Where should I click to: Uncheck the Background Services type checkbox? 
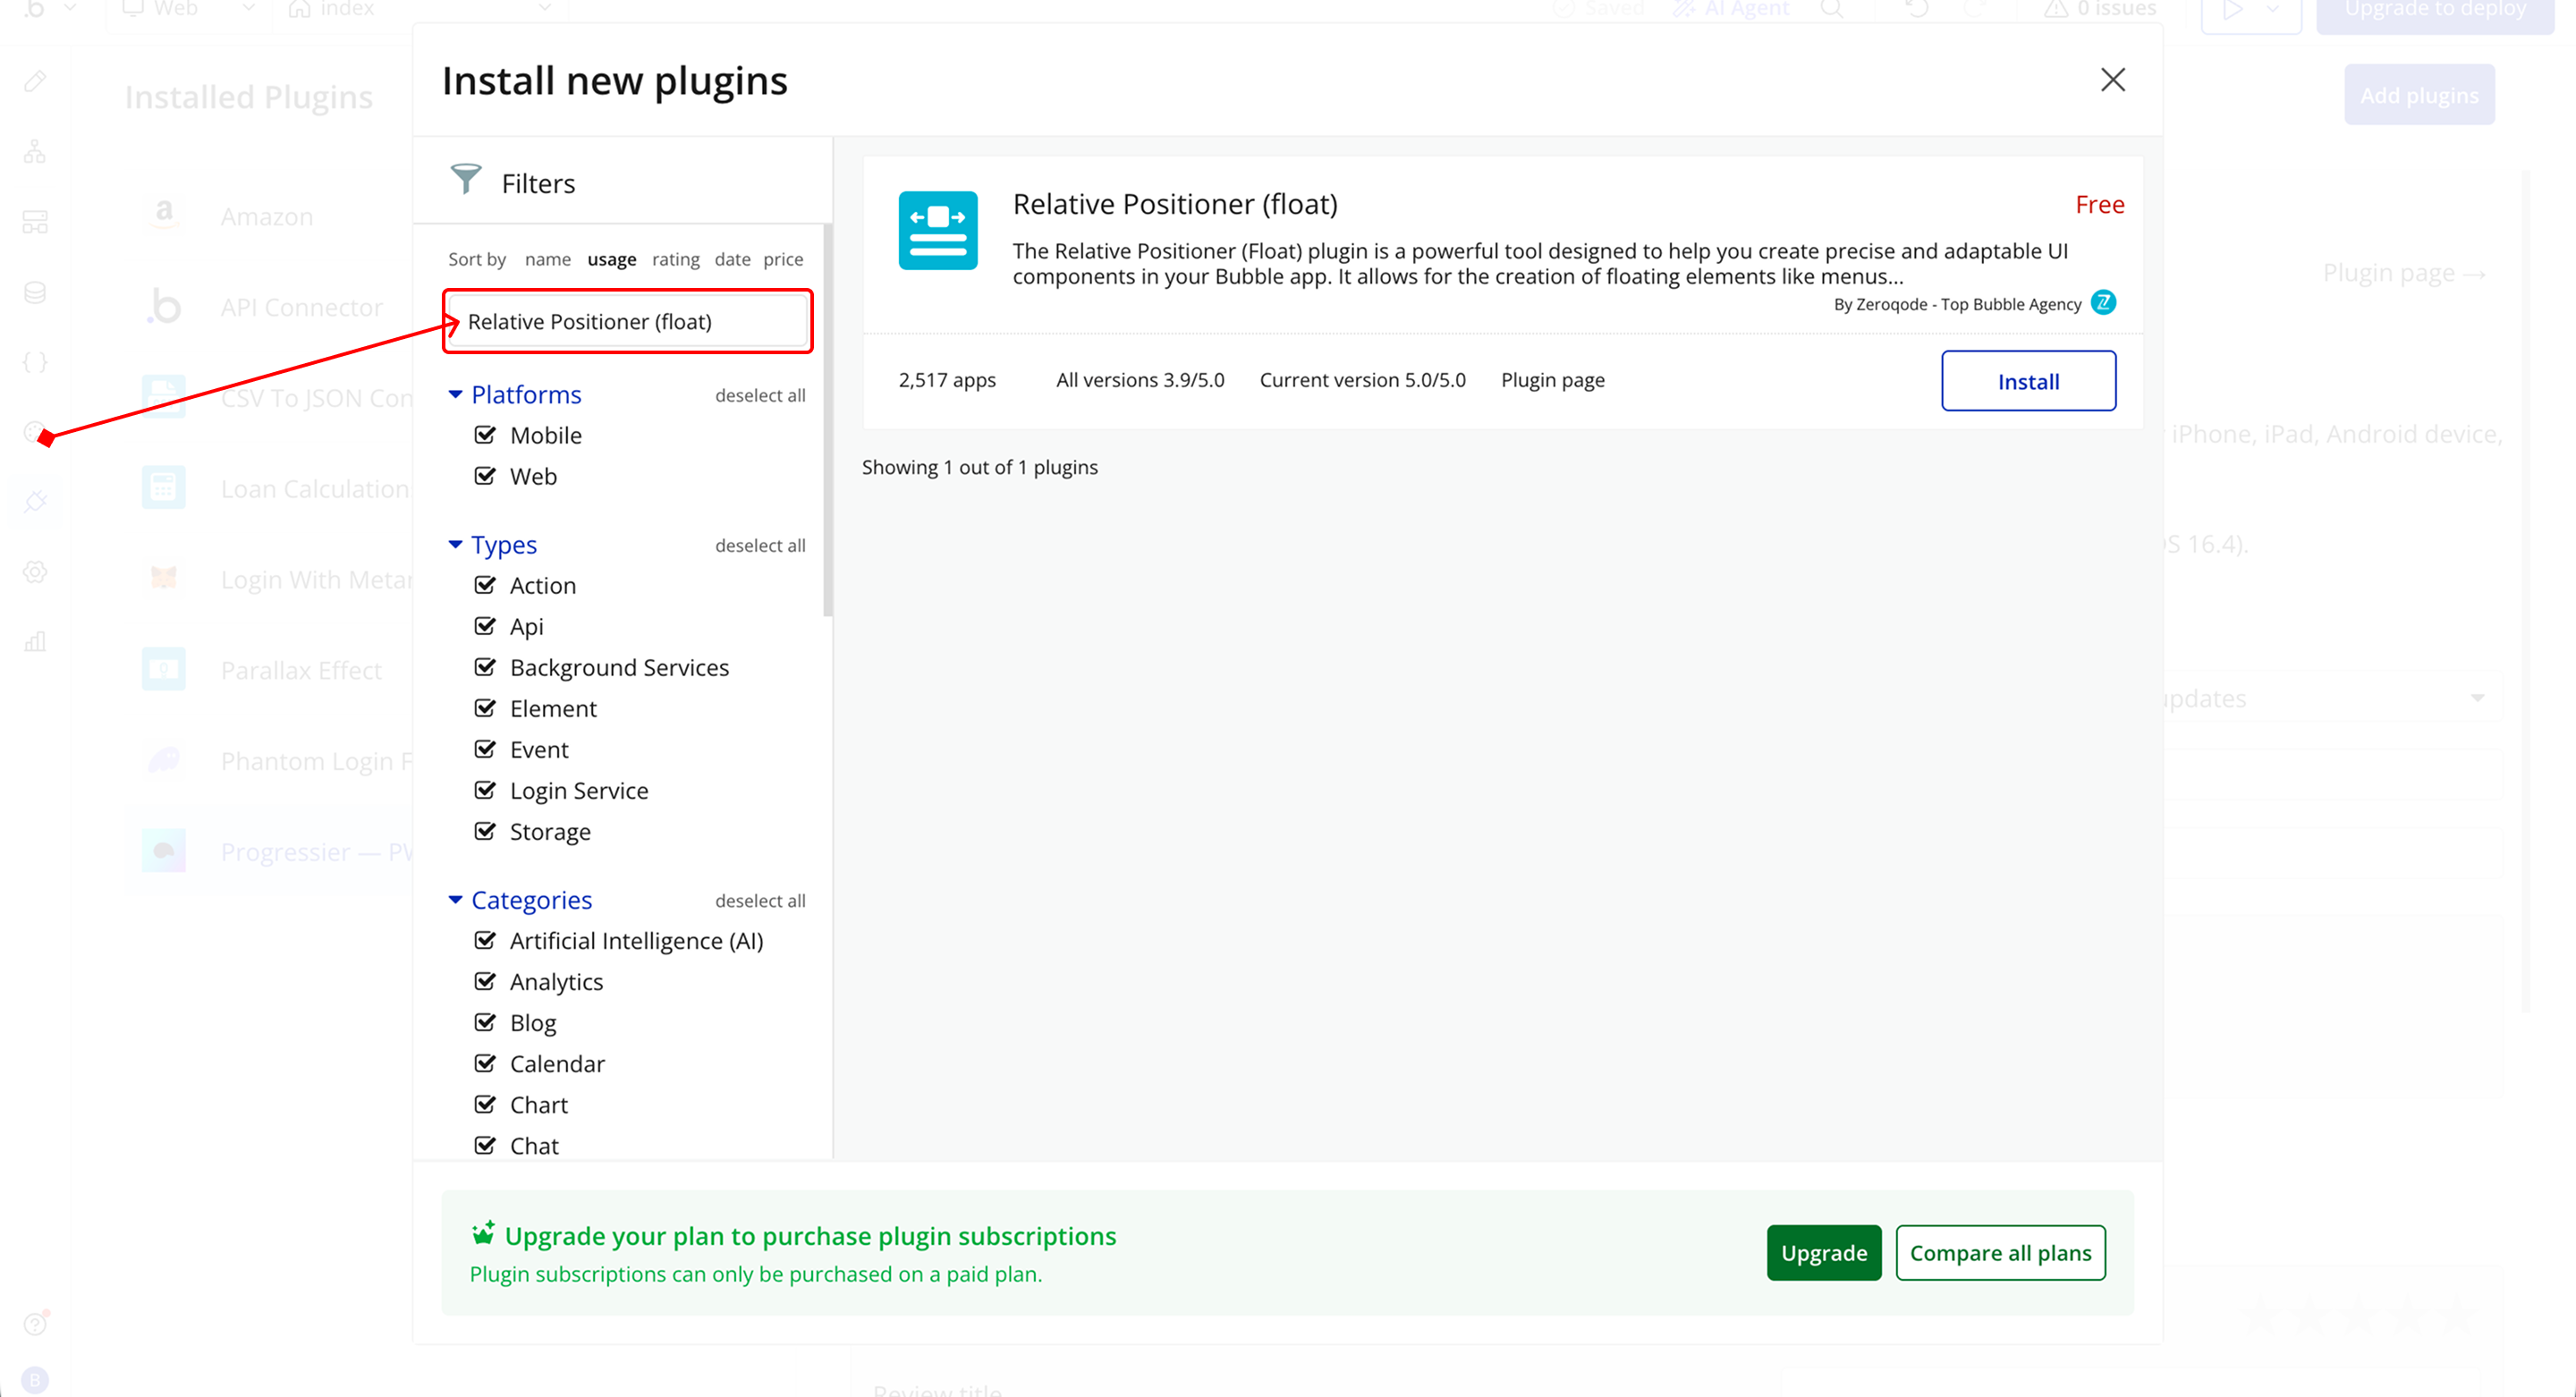pos(485,667)
